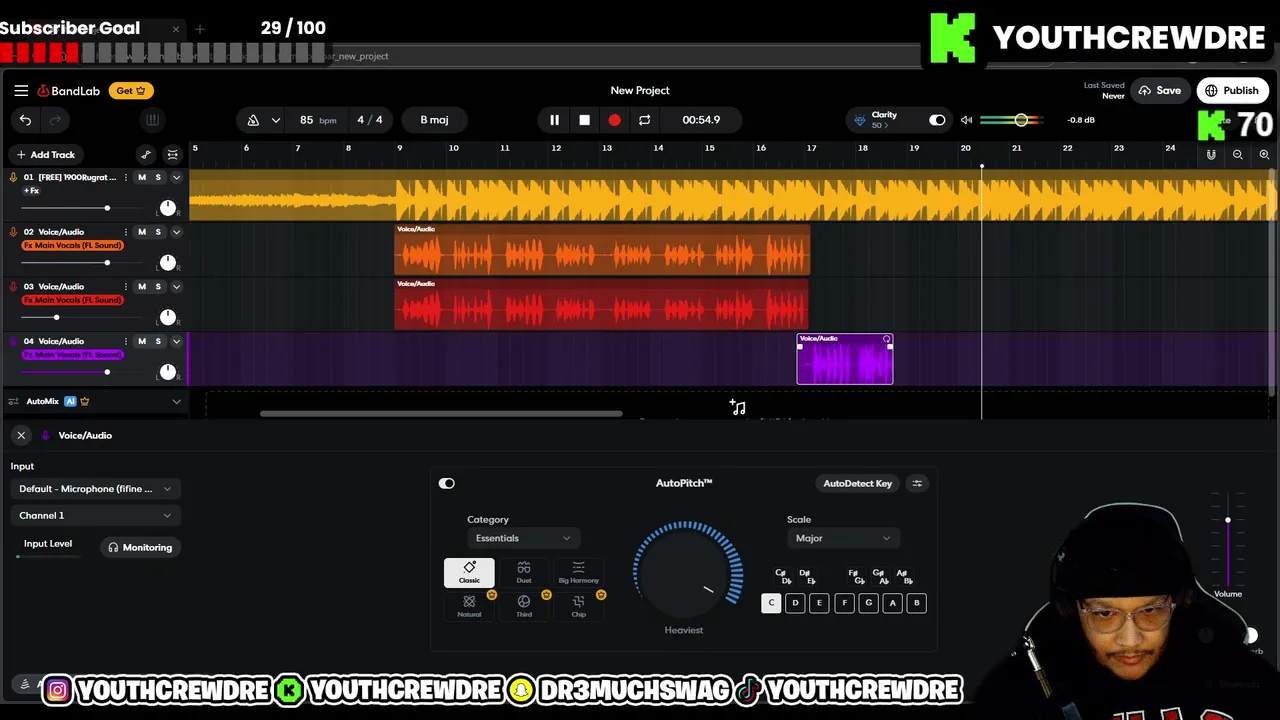This screenshot has height=720, width=1280.
Task: Expand track 03 chevron
Action: (176, 287)
